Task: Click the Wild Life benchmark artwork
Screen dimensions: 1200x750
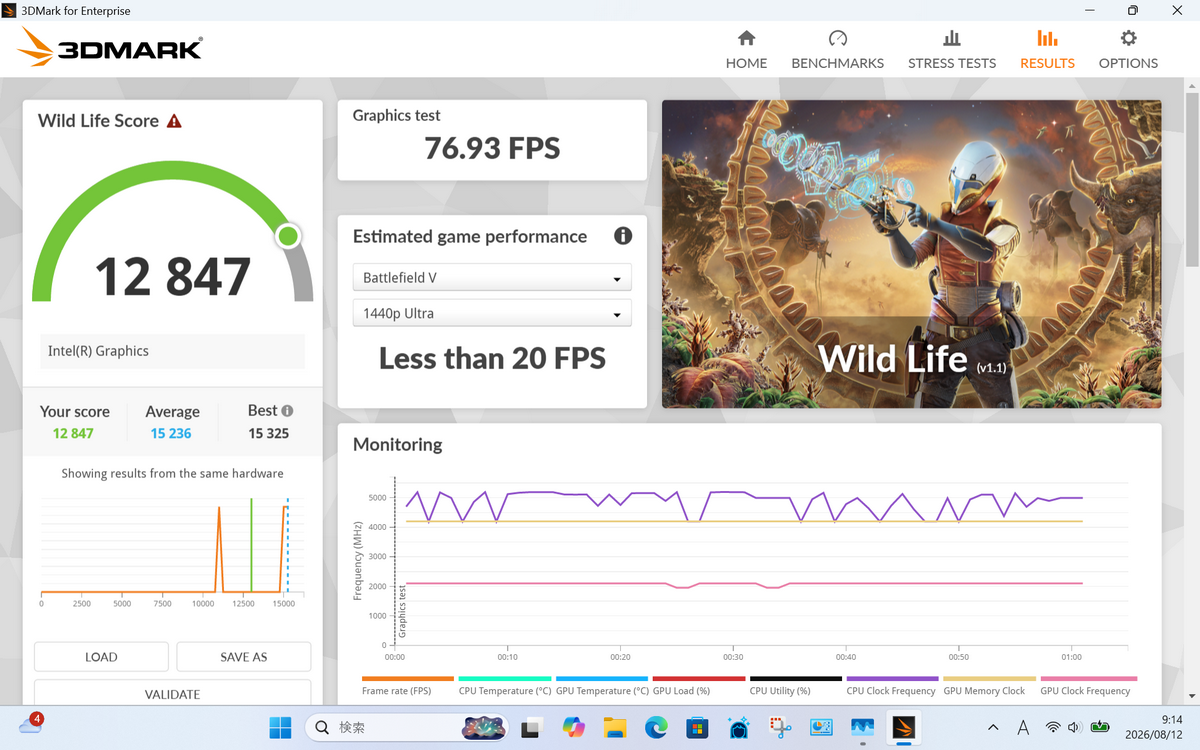Action: click(912, 254)
